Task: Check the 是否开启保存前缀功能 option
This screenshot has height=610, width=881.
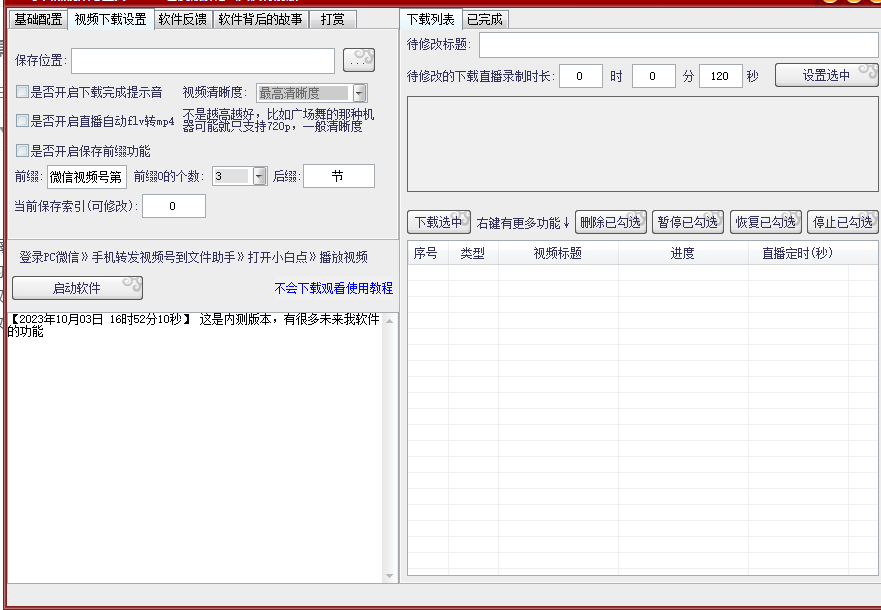Action: click(x=22, y=151)
